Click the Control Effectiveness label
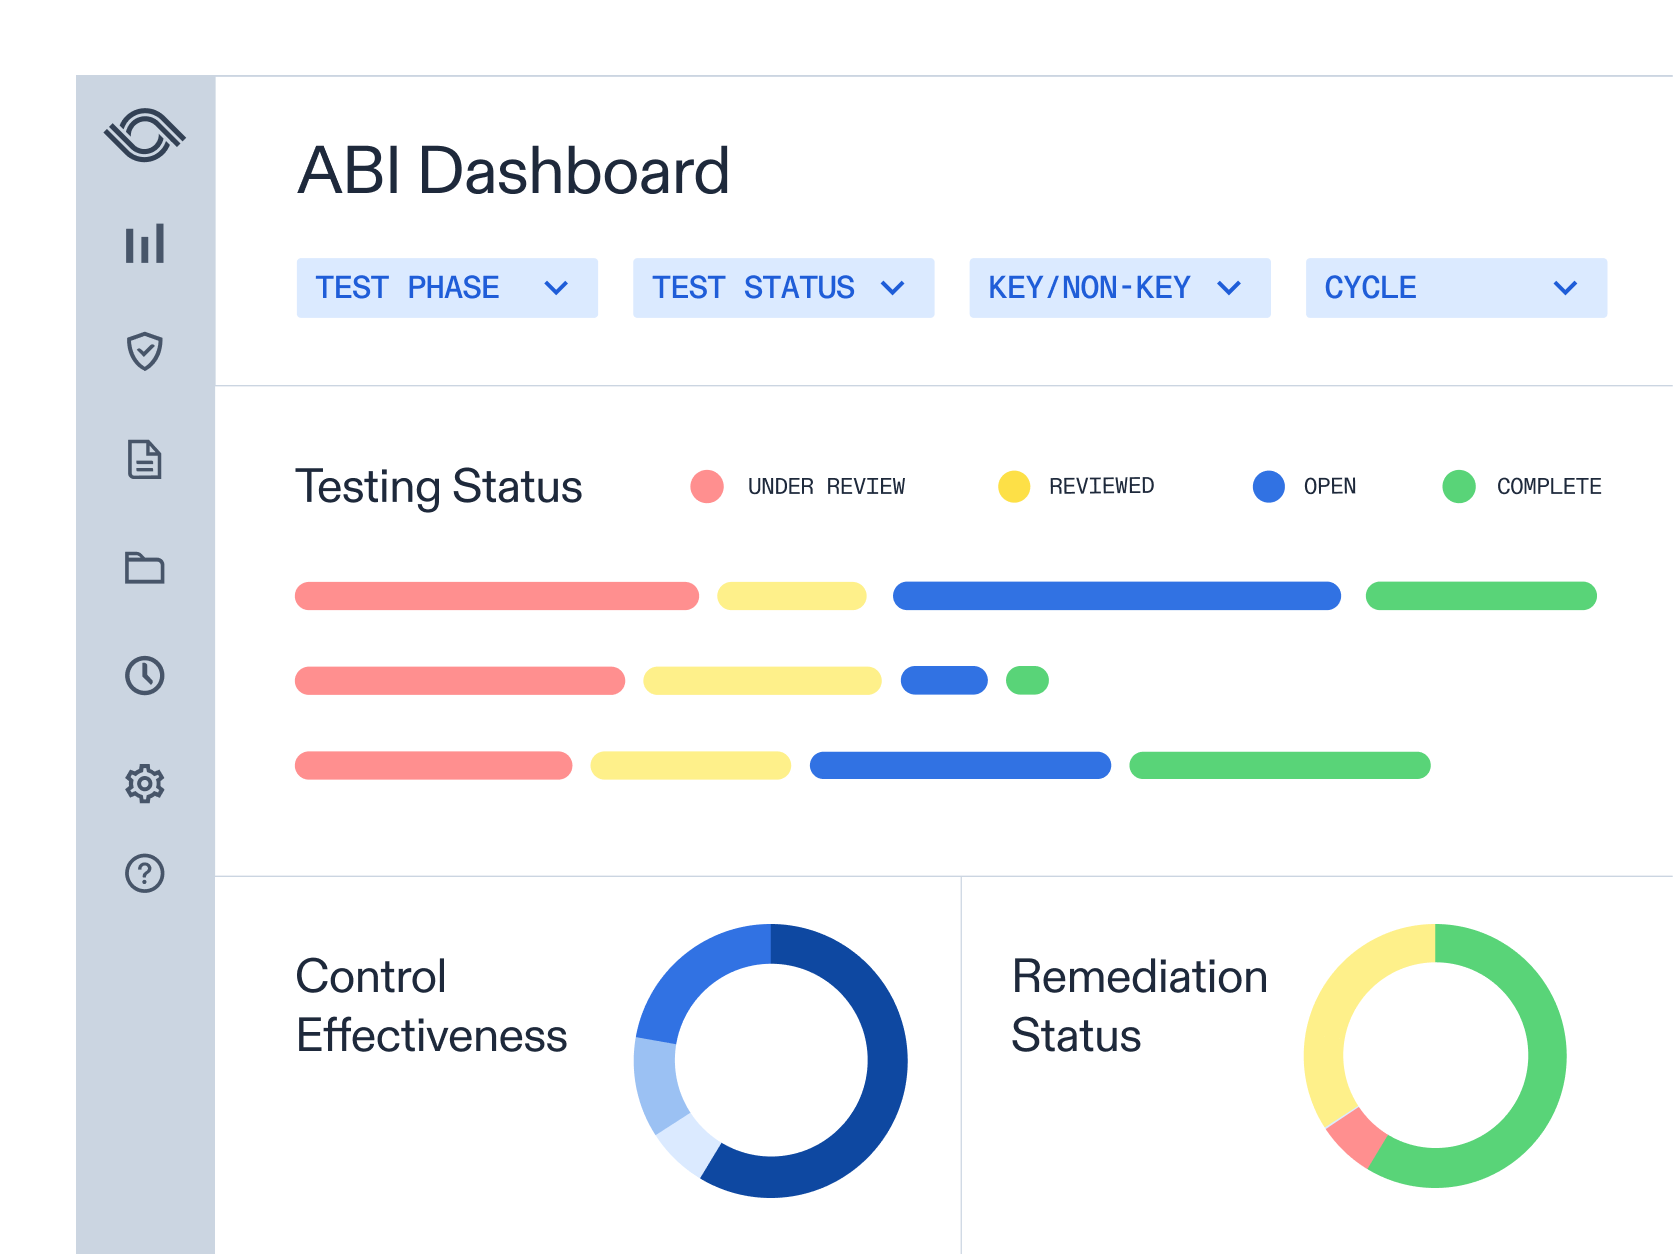This screenshot has height=1254, width=1673. click(432, 1006)
